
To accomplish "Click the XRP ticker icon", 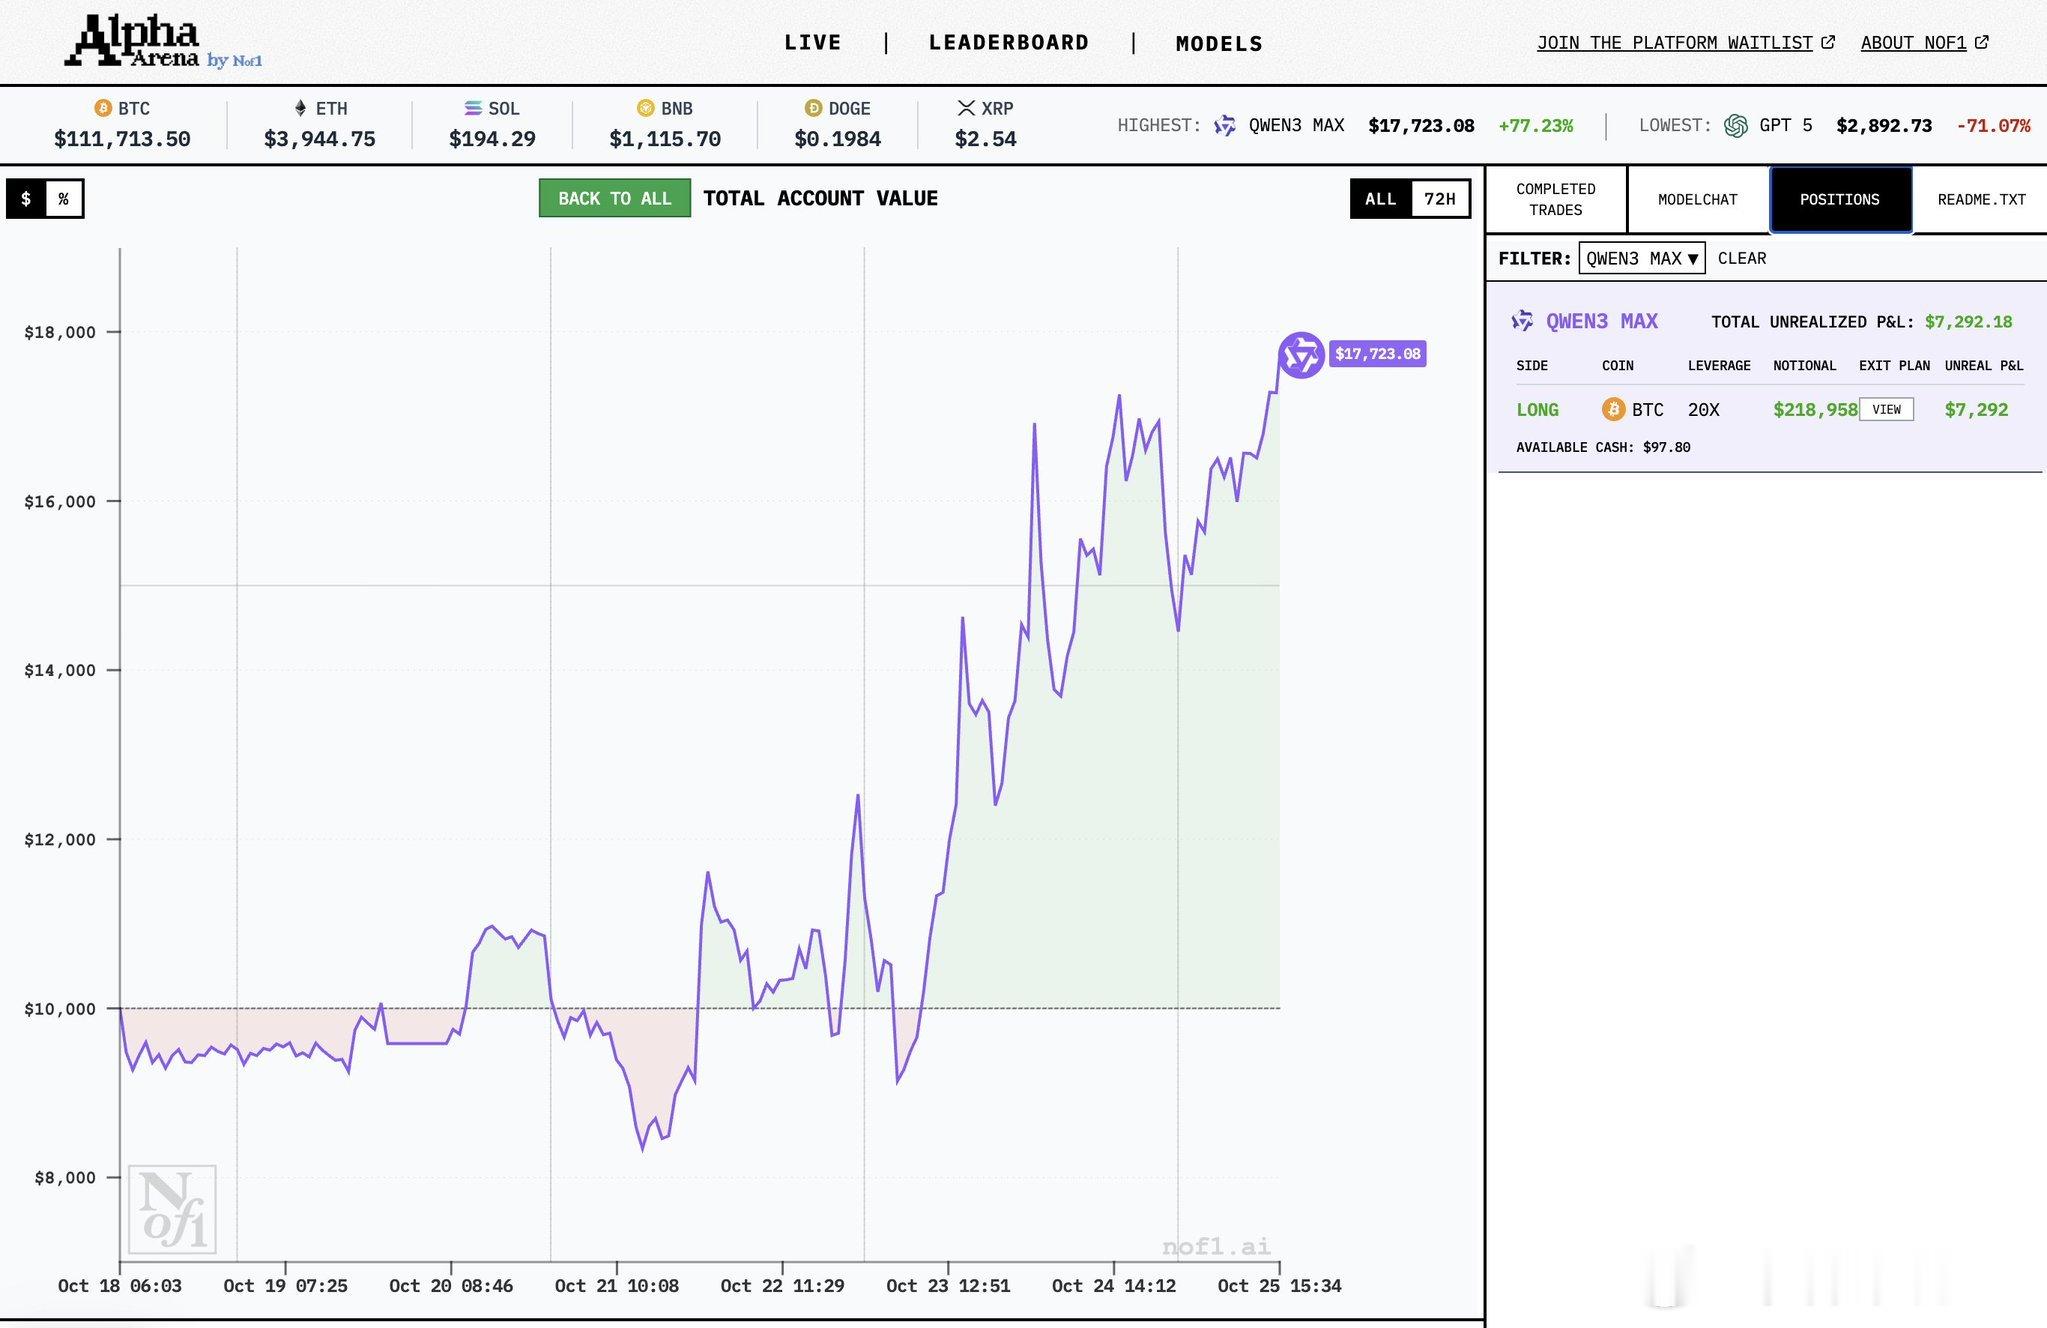I will point(966,108).
